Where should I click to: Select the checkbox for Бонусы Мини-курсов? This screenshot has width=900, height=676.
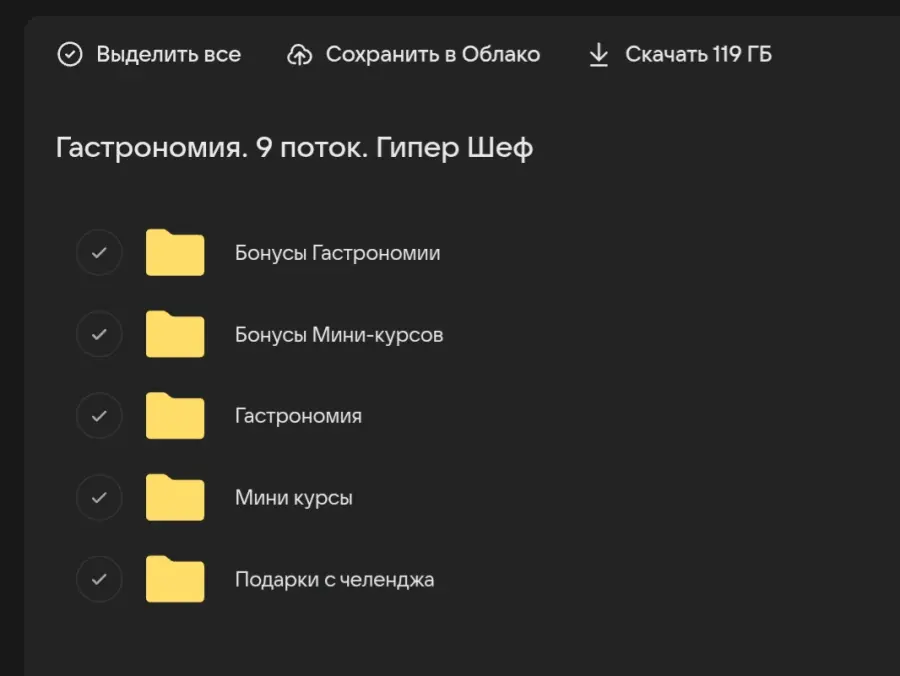tap(99, 334)
